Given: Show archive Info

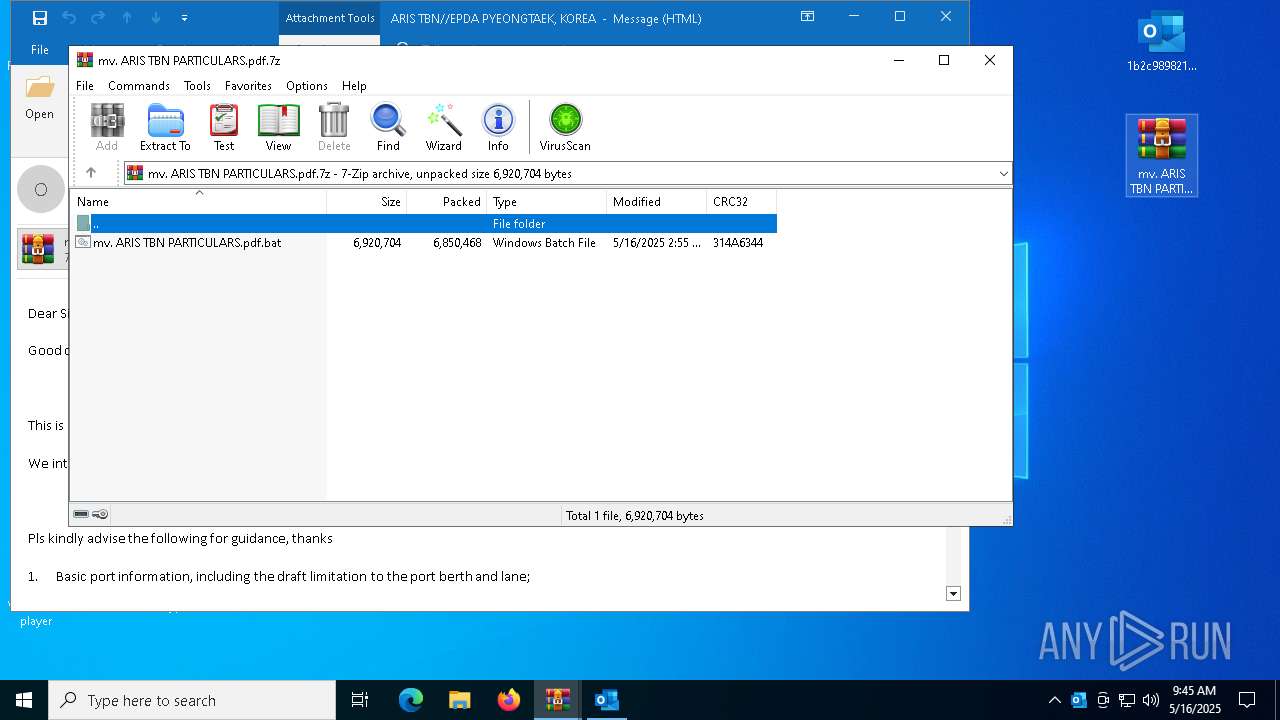Looking at the screenshot, I should pyautogui.click(x=498, y=127).
